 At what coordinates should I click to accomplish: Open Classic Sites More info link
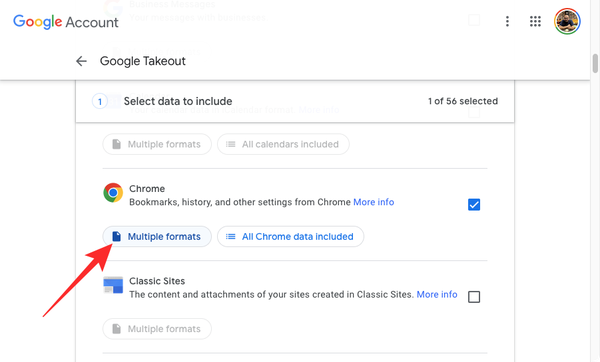coord(437,294)
